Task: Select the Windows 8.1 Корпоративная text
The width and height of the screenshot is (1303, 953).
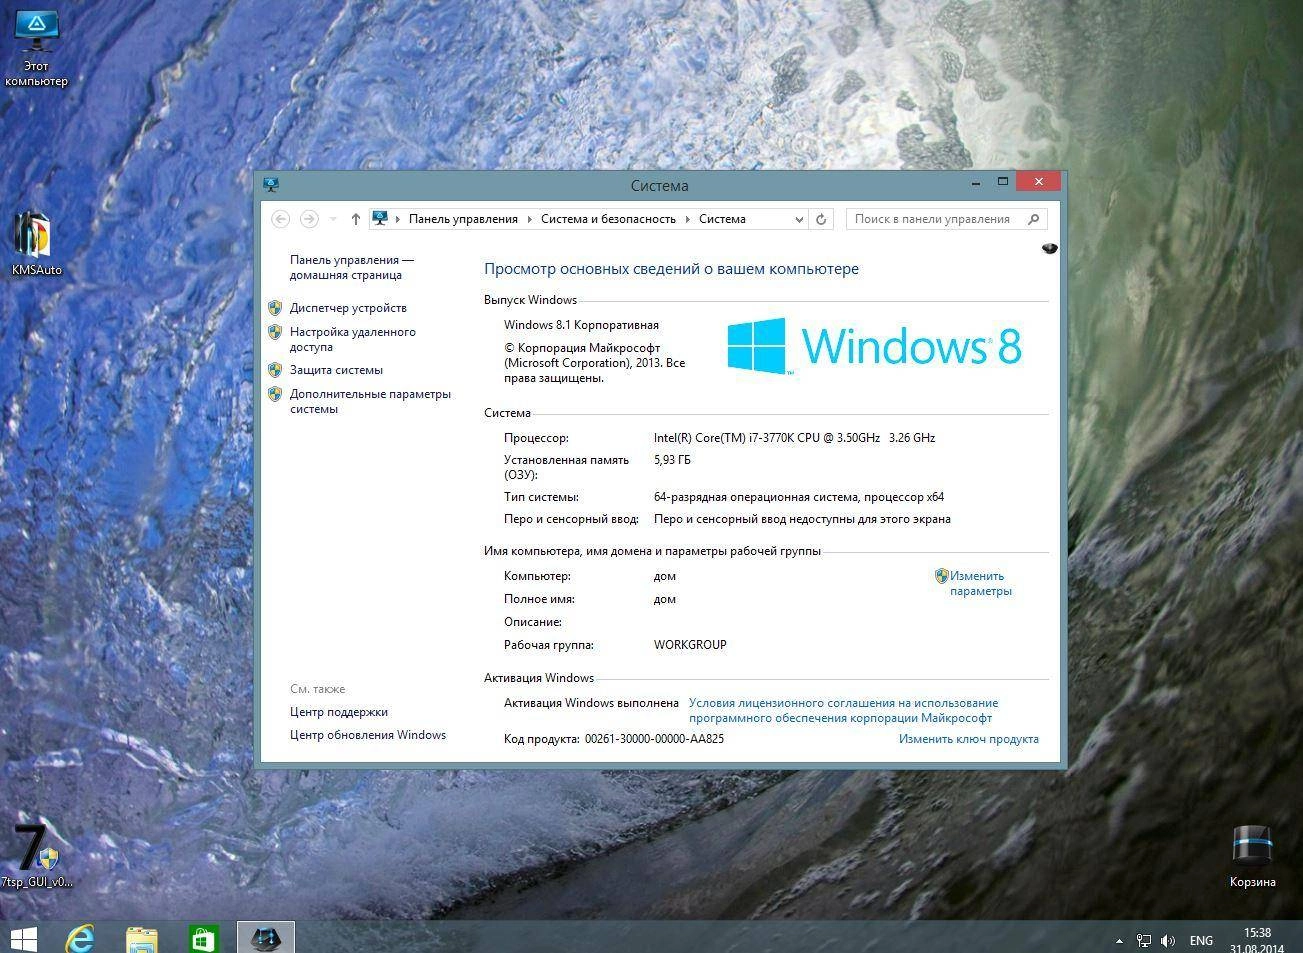Action: pyautogui.click(x=581, y=325)
